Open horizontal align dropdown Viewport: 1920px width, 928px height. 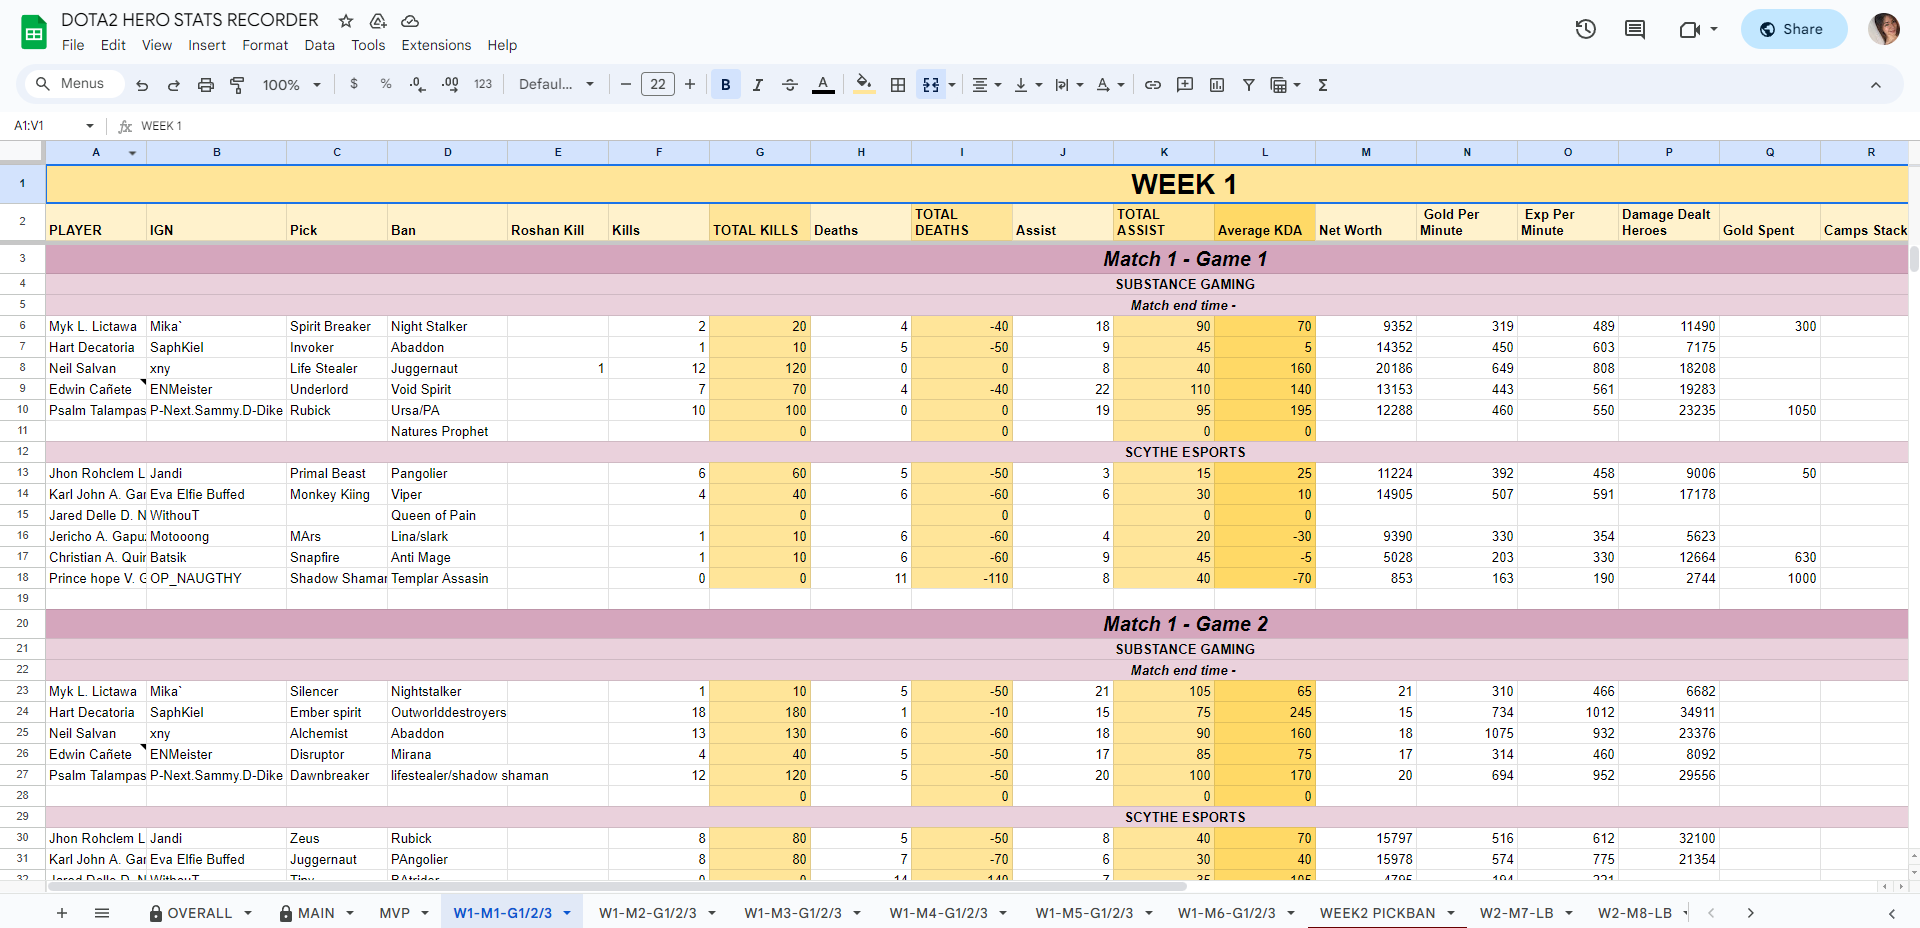coord(986,85)
